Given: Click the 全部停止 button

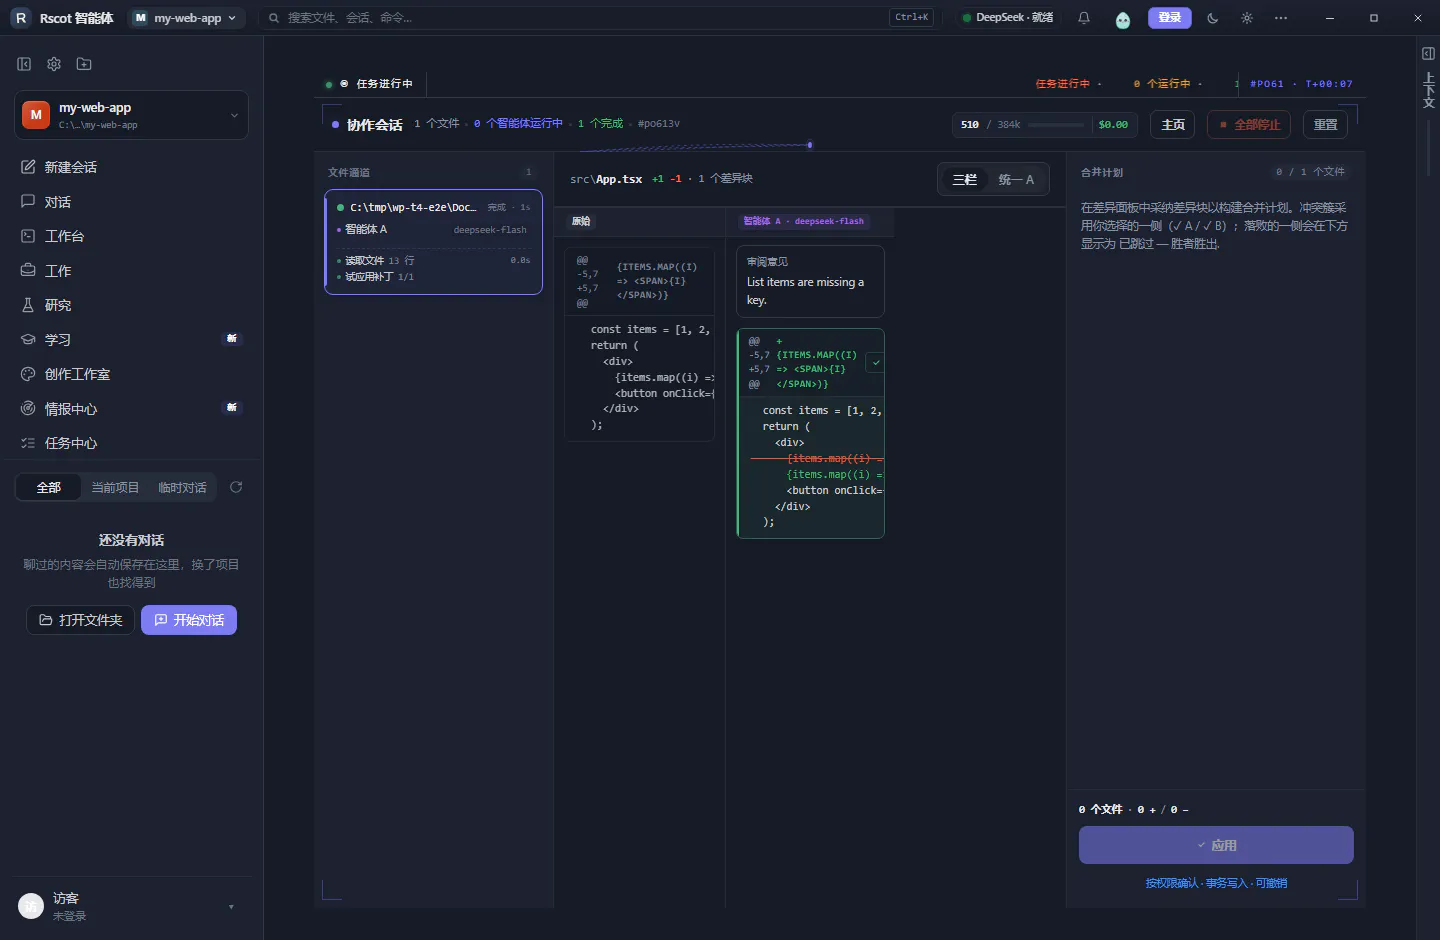Looking at the screenshot, I should click(x=1249, y=125).
